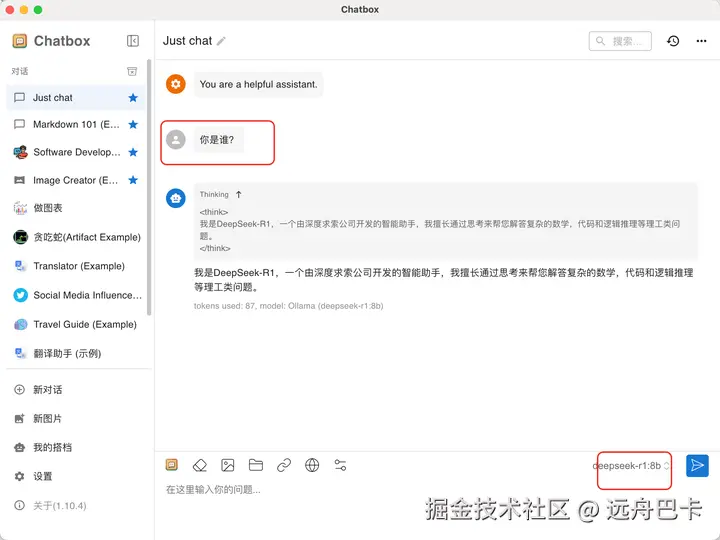Click the Twitter bird icon for Social Media
The image size is (720, 540).
(x=20, y=295)
